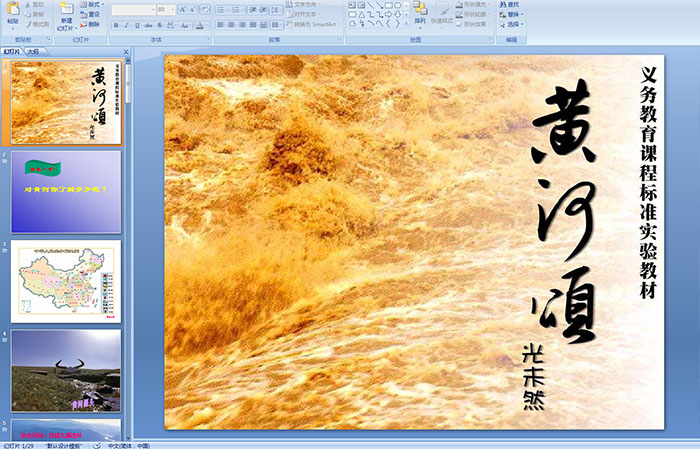
Task: Click Select (选择) button
Action: 512,24
